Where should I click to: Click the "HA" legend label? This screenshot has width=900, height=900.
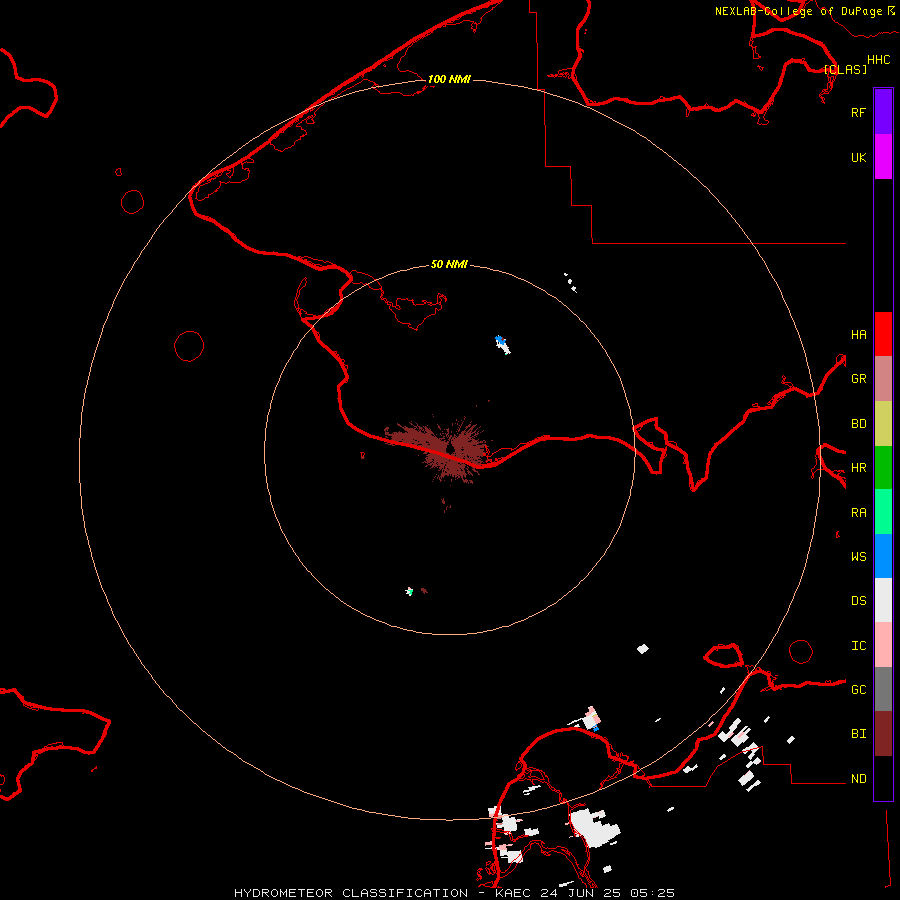pos(858,335)
